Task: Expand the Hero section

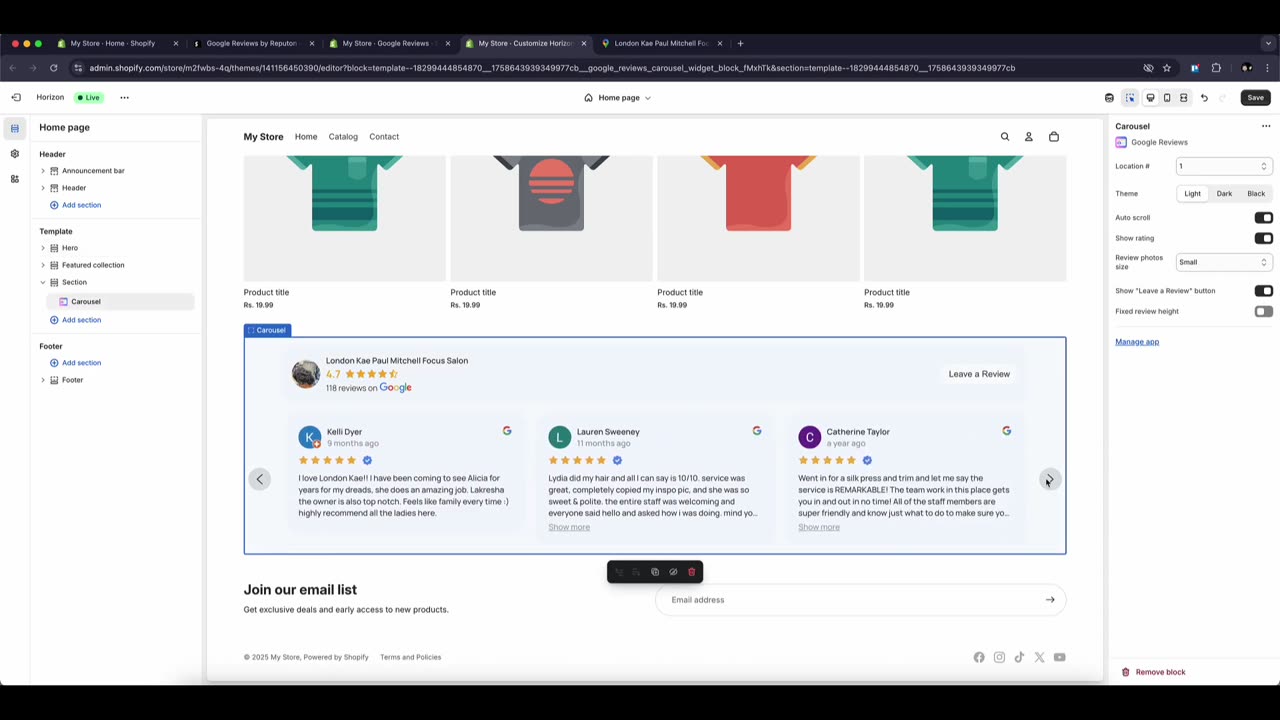Action: point(43,248)
